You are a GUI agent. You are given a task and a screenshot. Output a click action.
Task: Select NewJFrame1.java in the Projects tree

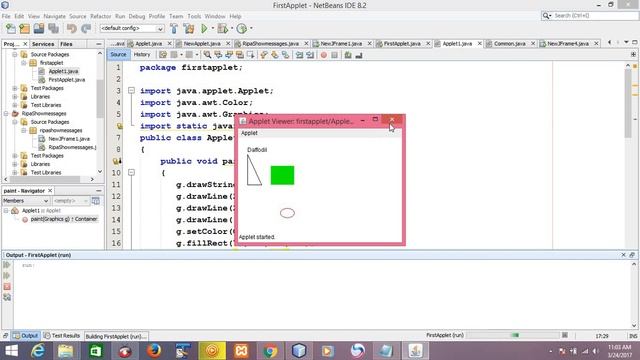(x=69, y=139)
